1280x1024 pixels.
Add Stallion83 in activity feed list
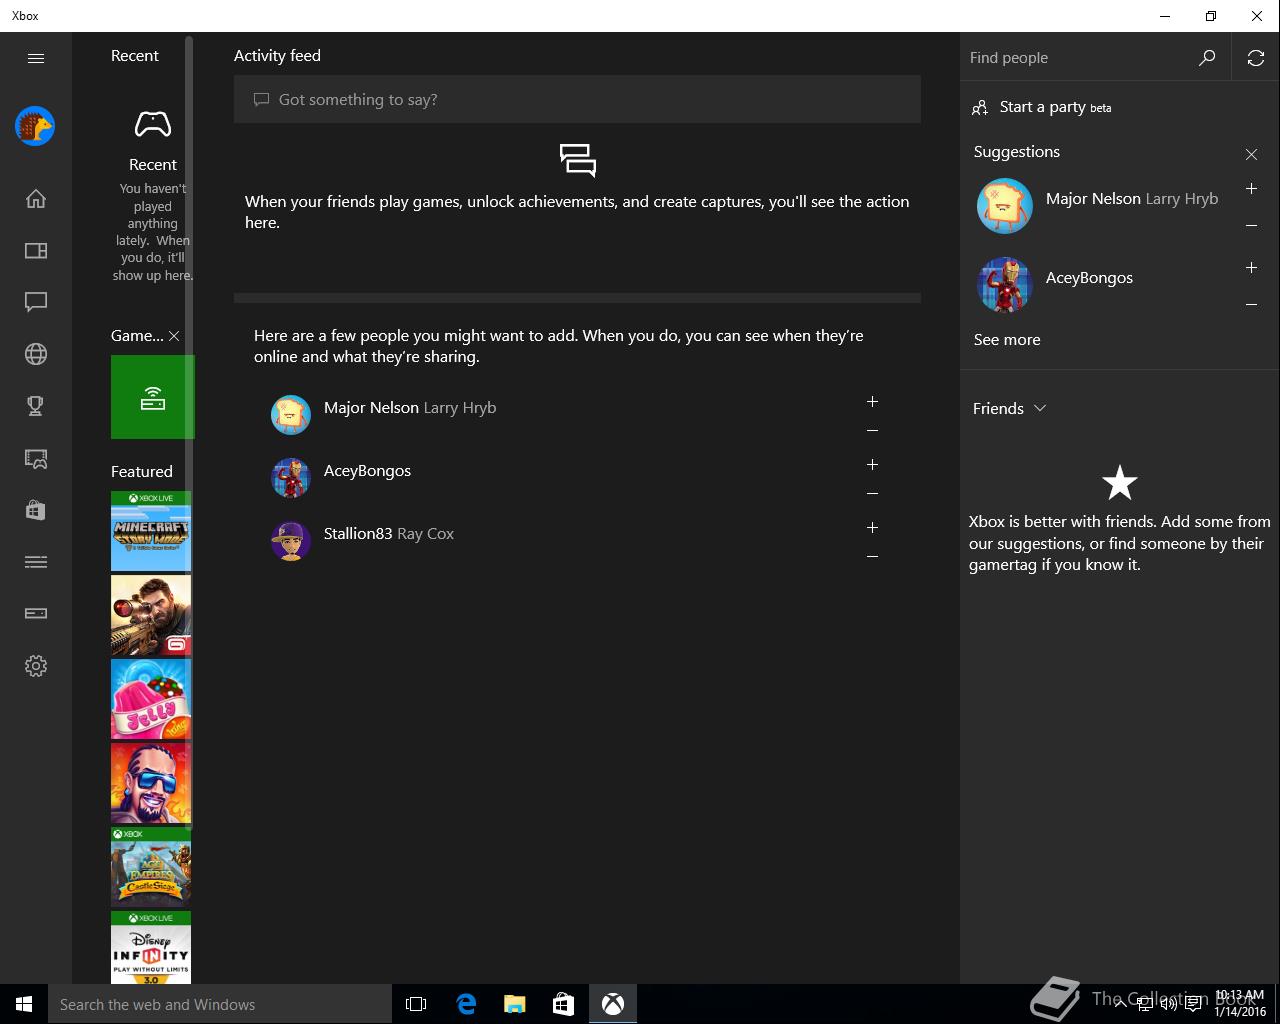pyautogui.click(x=872, y=528)
